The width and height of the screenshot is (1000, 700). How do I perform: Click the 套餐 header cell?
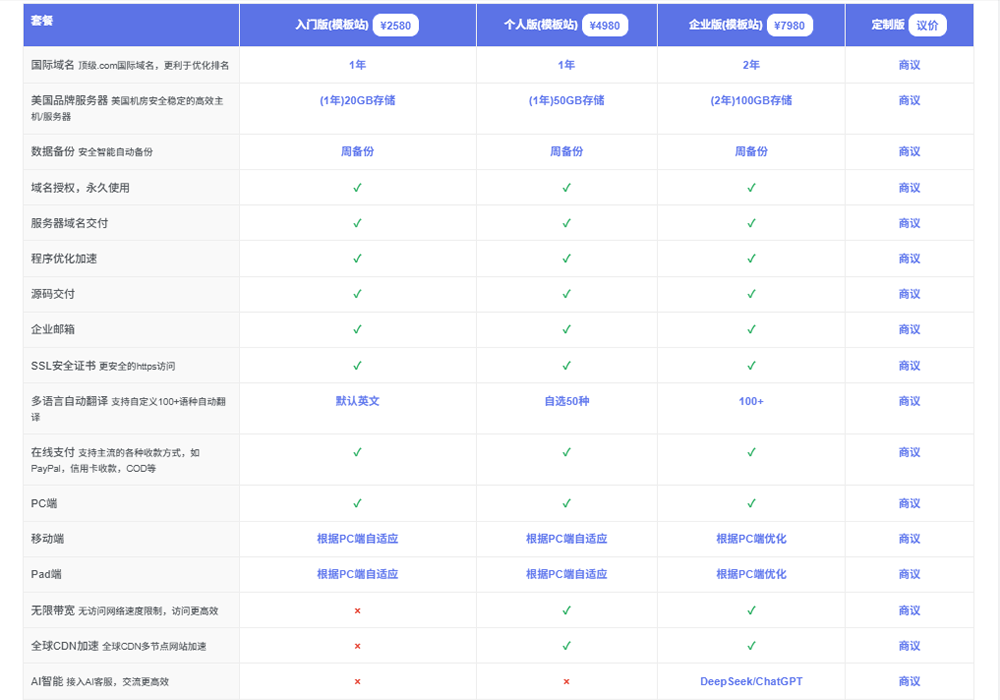[x=131, y=25]
